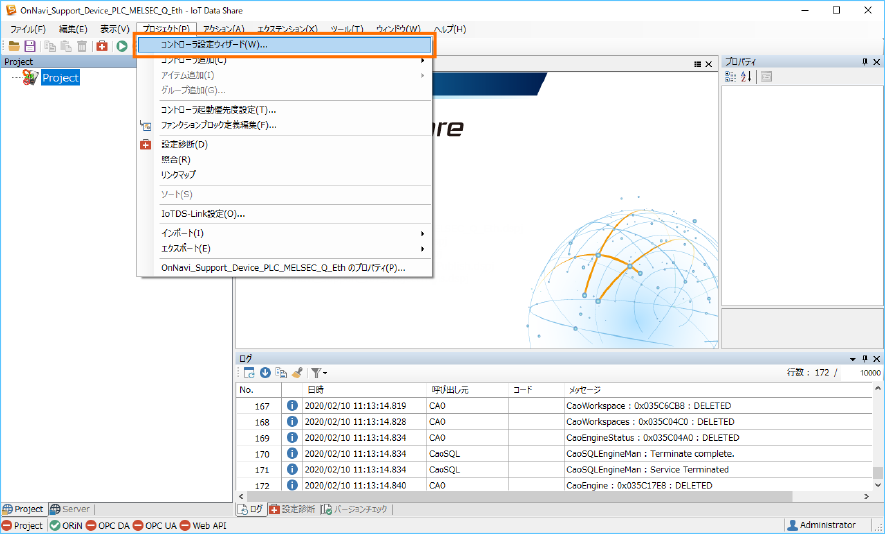Select the Project node in tree
The width and height of the screenshot is (885, 534).
coord(60,78)
